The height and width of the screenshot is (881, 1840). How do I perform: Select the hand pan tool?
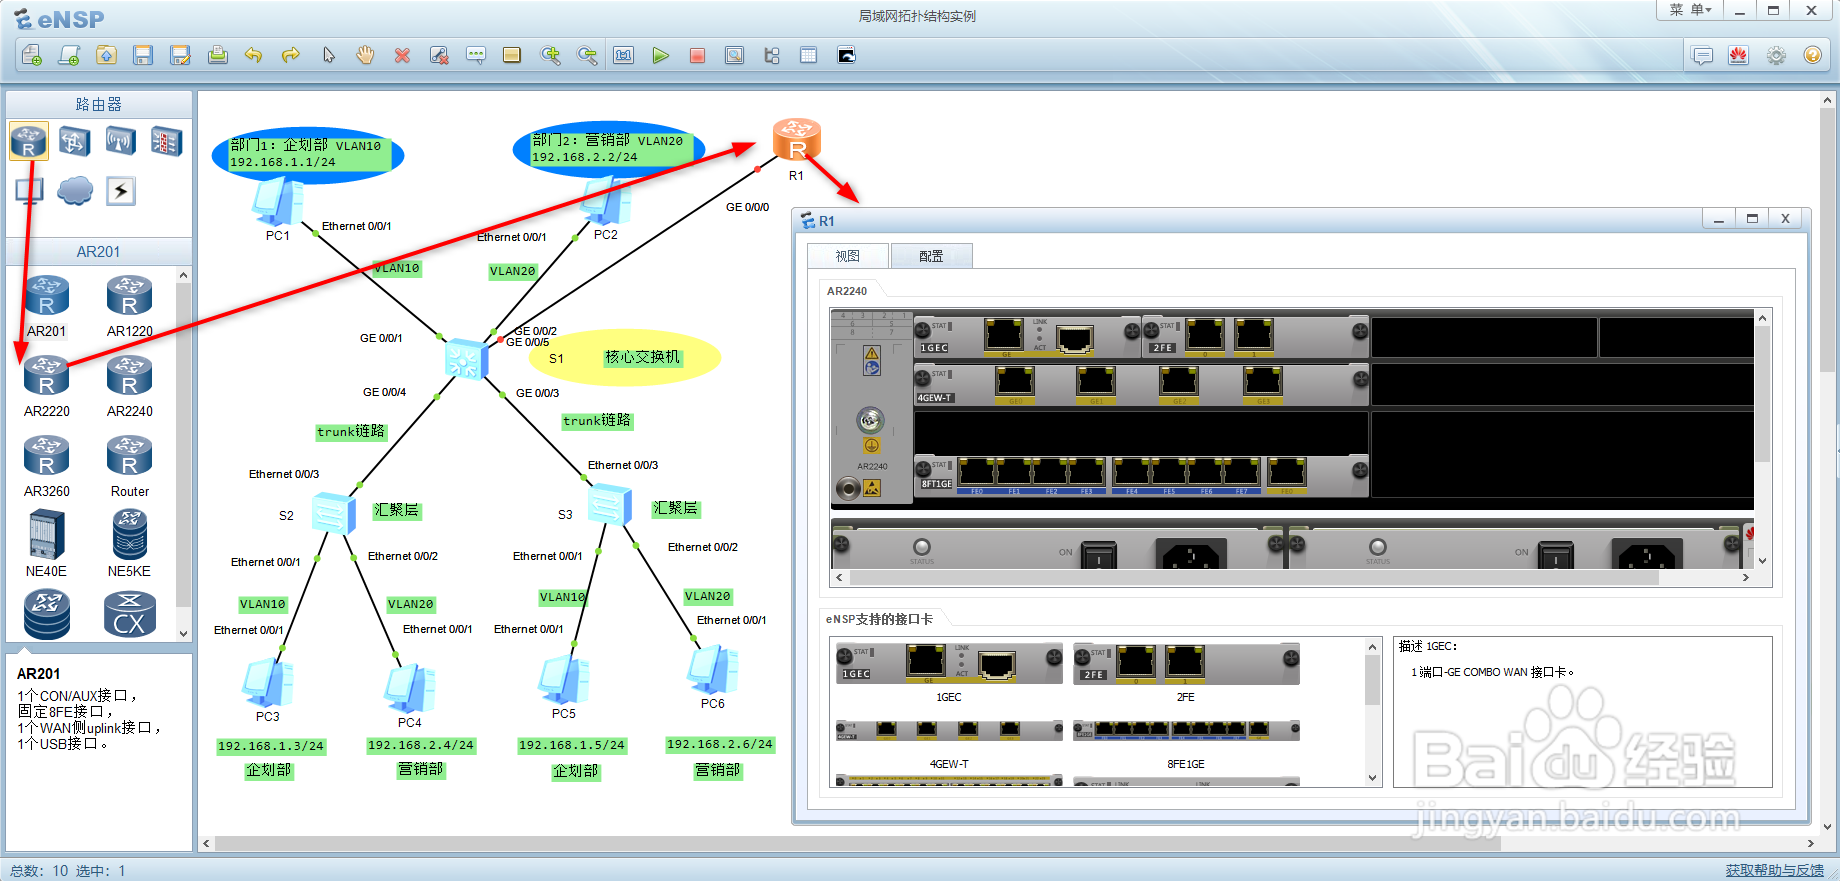point(365,55)
